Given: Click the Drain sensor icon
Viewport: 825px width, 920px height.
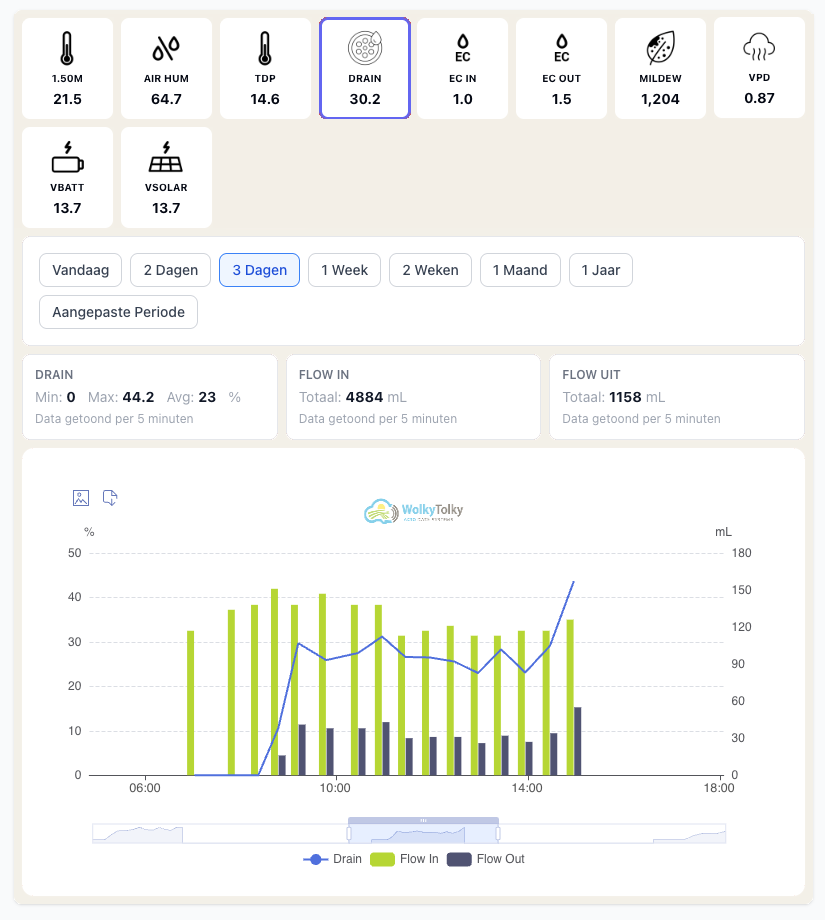Looking at the screenshot, I should 365,48.
